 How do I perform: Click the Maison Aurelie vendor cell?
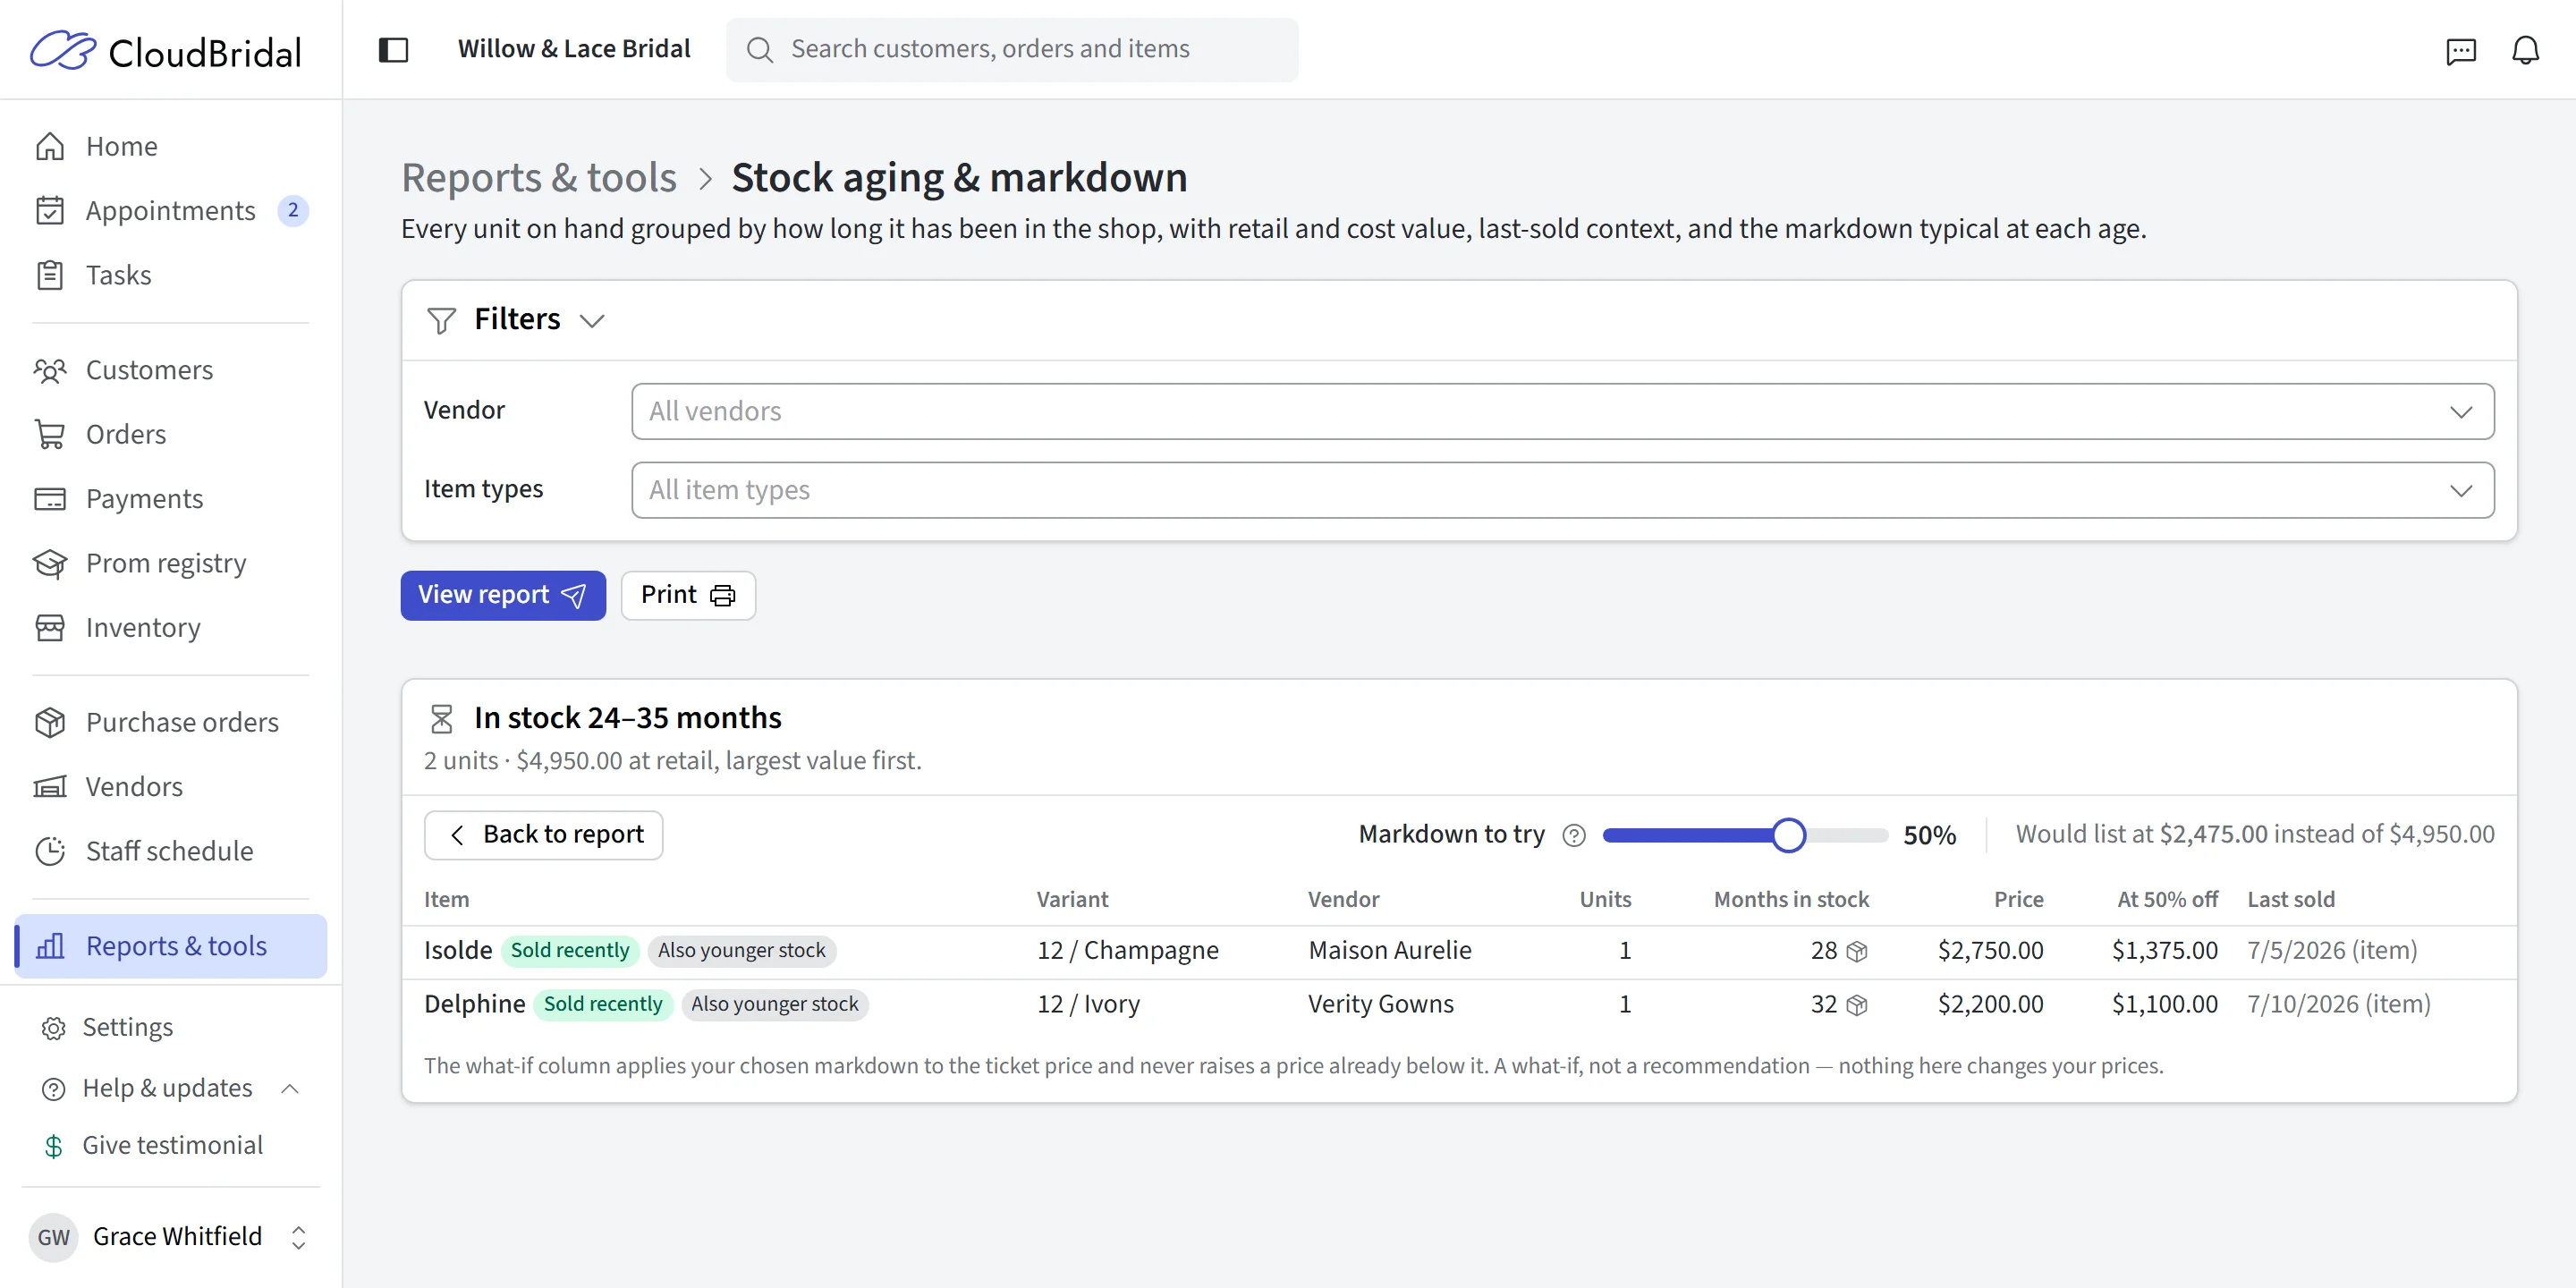click(1390, 950)
